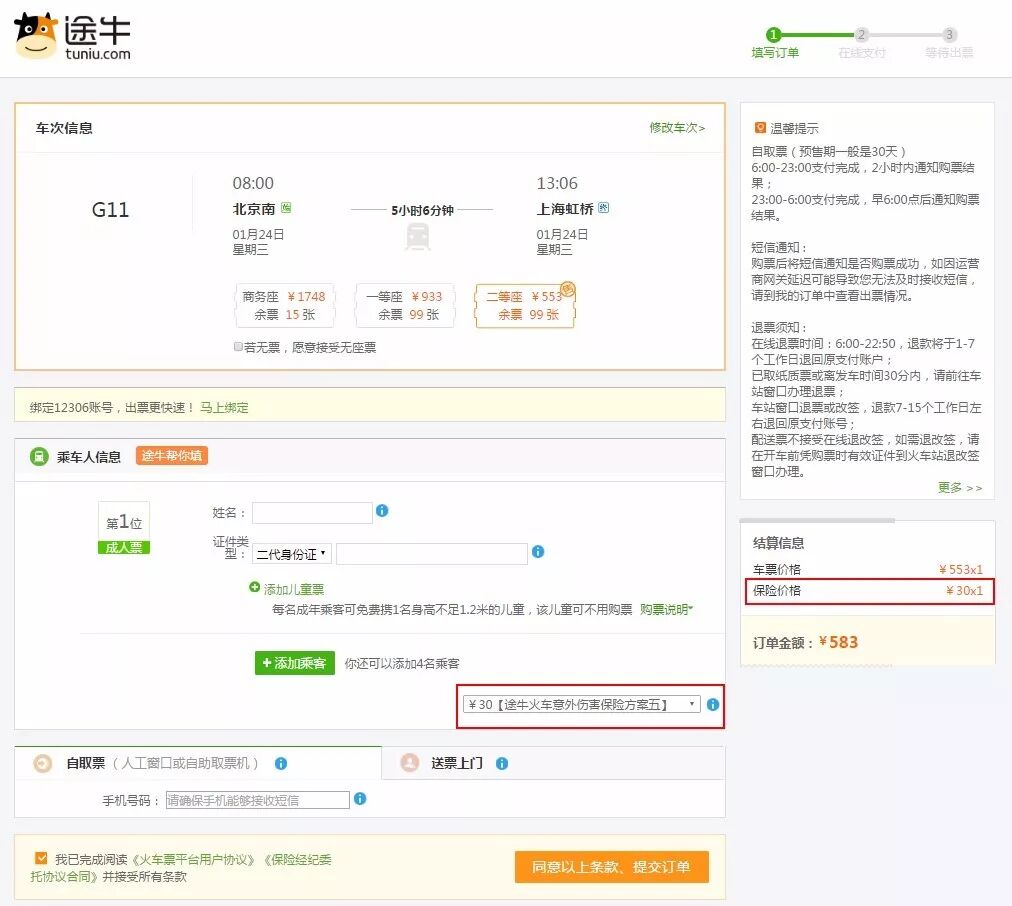The height and width of the screenshot is (906, 1012).
Task: Click the train icon between stations
Action: [x=417, y=238]
